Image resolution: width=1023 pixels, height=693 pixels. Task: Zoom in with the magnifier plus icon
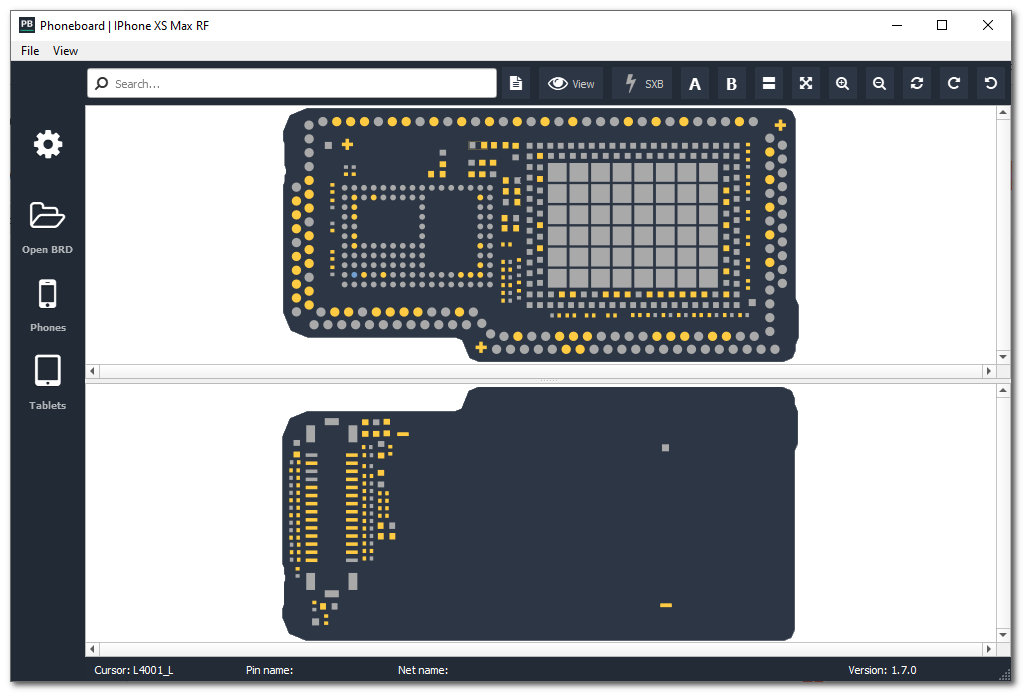click(x=842, y=84)
